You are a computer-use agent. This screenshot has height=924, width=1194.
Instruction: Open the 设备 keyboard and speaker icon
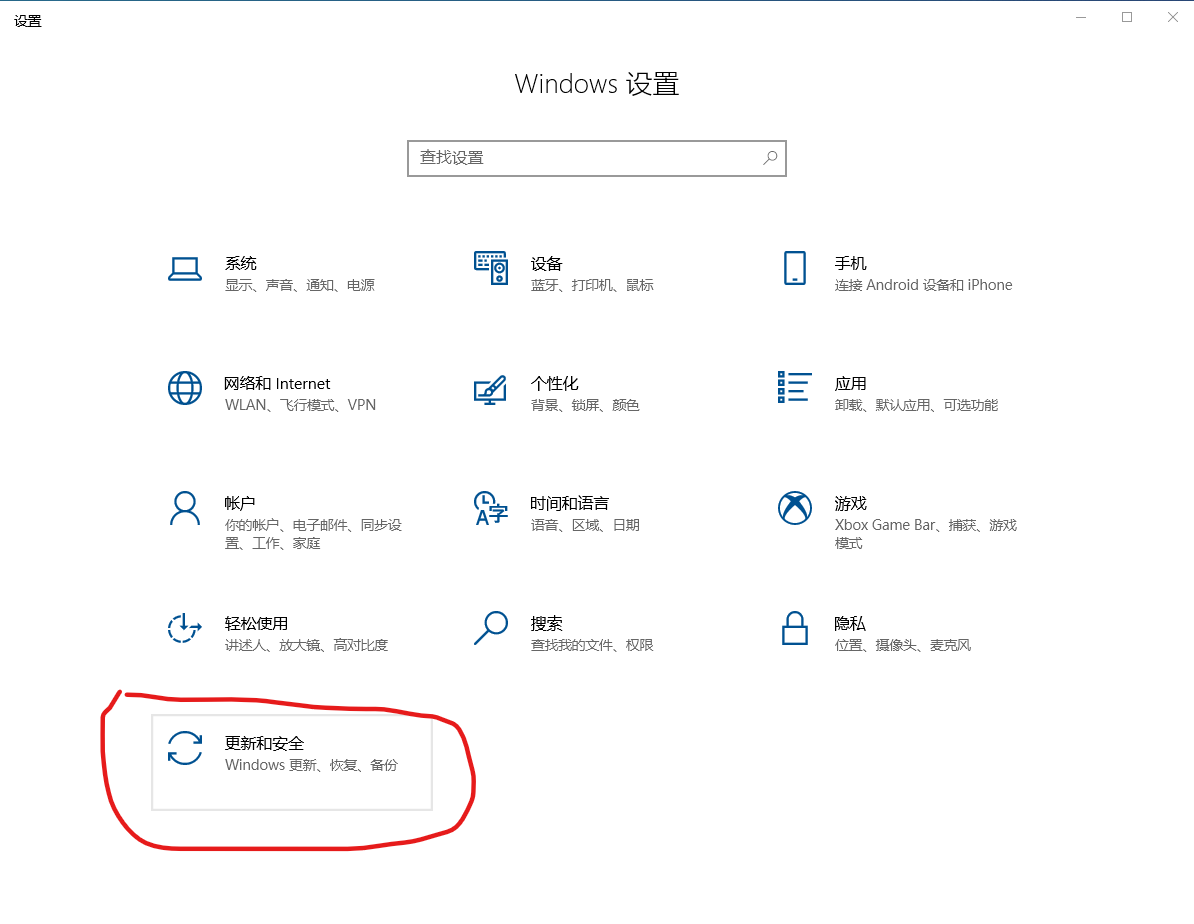tap(490, 268)
